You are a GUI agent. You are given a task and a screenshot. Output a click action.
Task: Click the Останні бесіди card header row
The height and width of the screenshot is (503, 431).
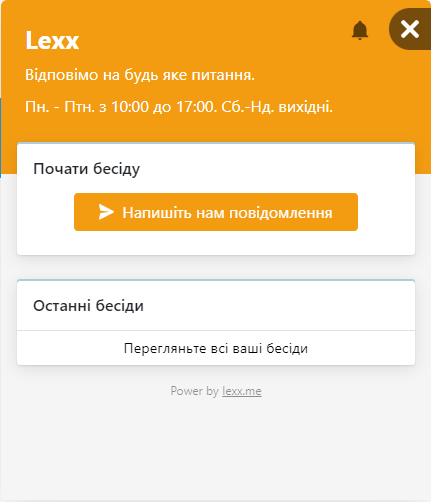(216, 306)
